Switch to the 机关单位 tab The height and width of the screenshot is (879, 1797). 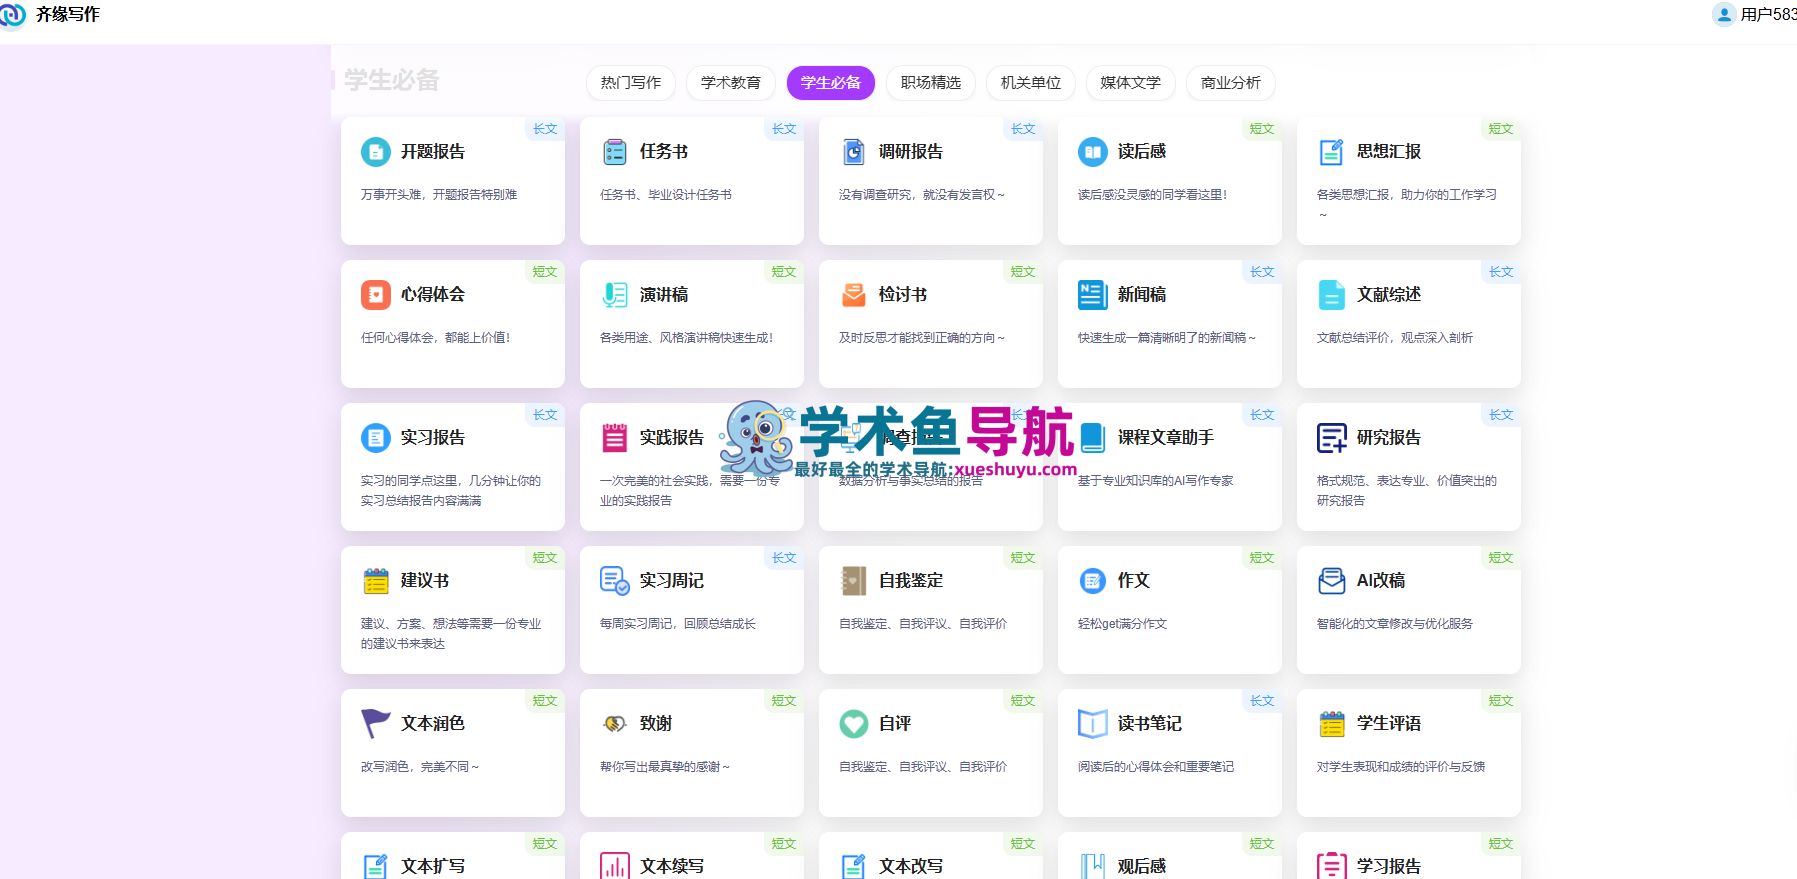coord(1031,83)
